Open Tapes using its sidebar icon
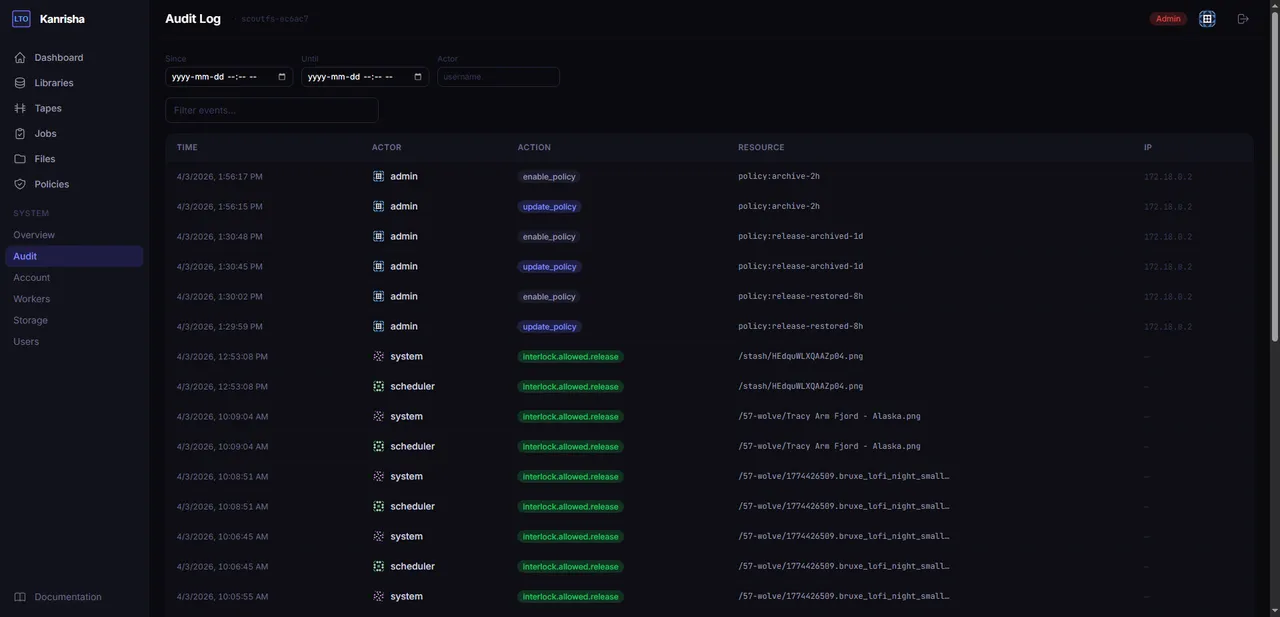1280x617 pixels. 19,107
